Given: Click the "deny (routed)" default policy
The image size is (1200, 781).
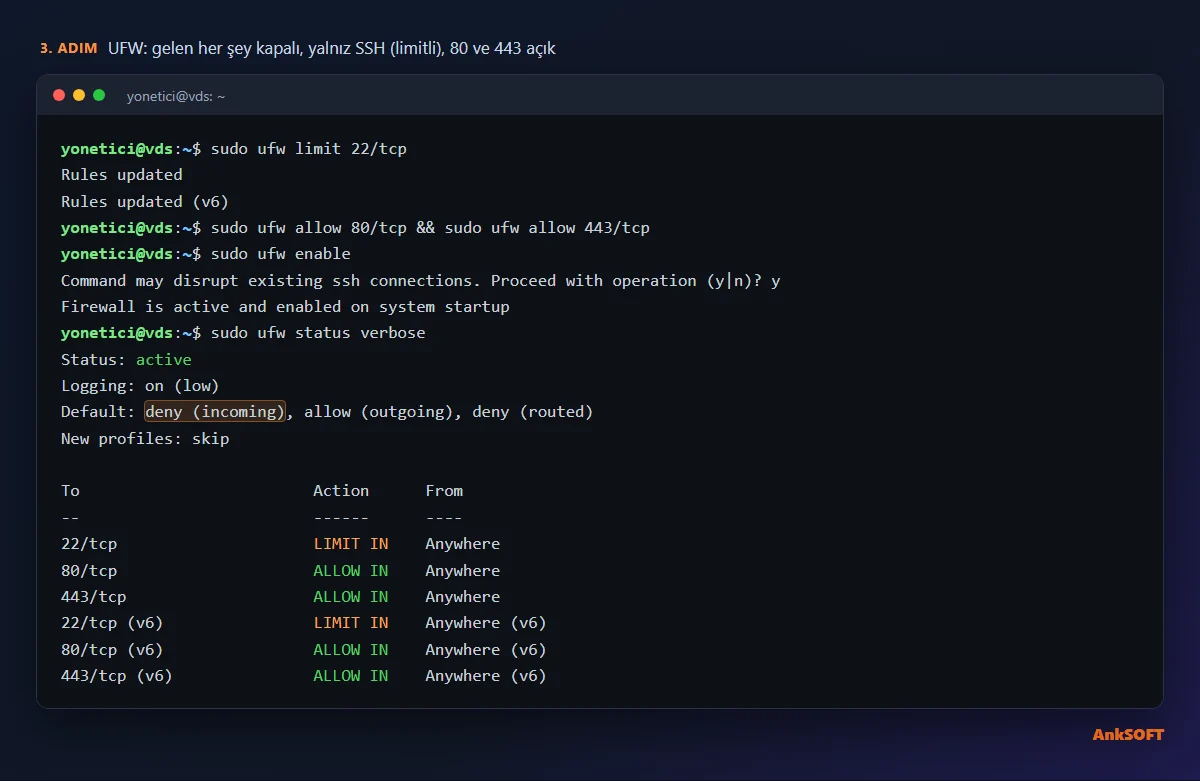Looking at the screenshot, I should 533,412.
